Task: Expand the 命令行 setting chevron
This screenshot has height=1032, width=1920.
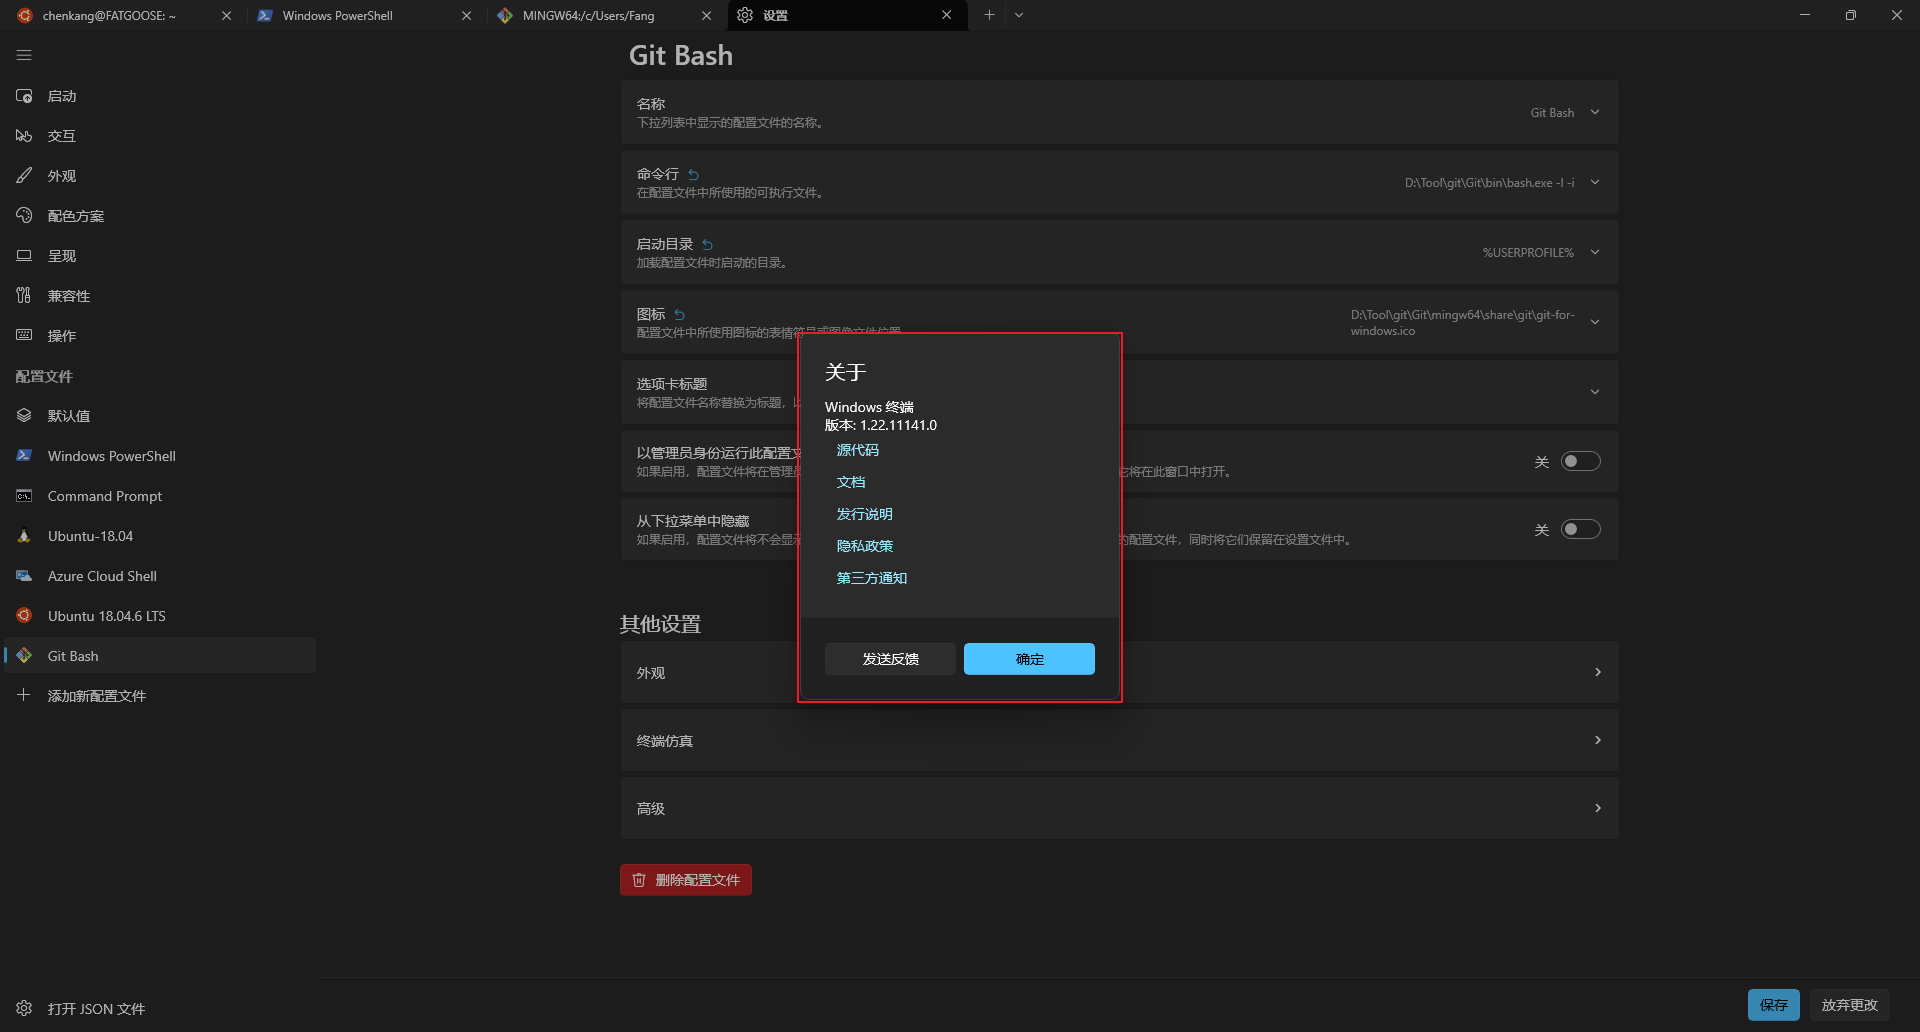Action: 1595,182
